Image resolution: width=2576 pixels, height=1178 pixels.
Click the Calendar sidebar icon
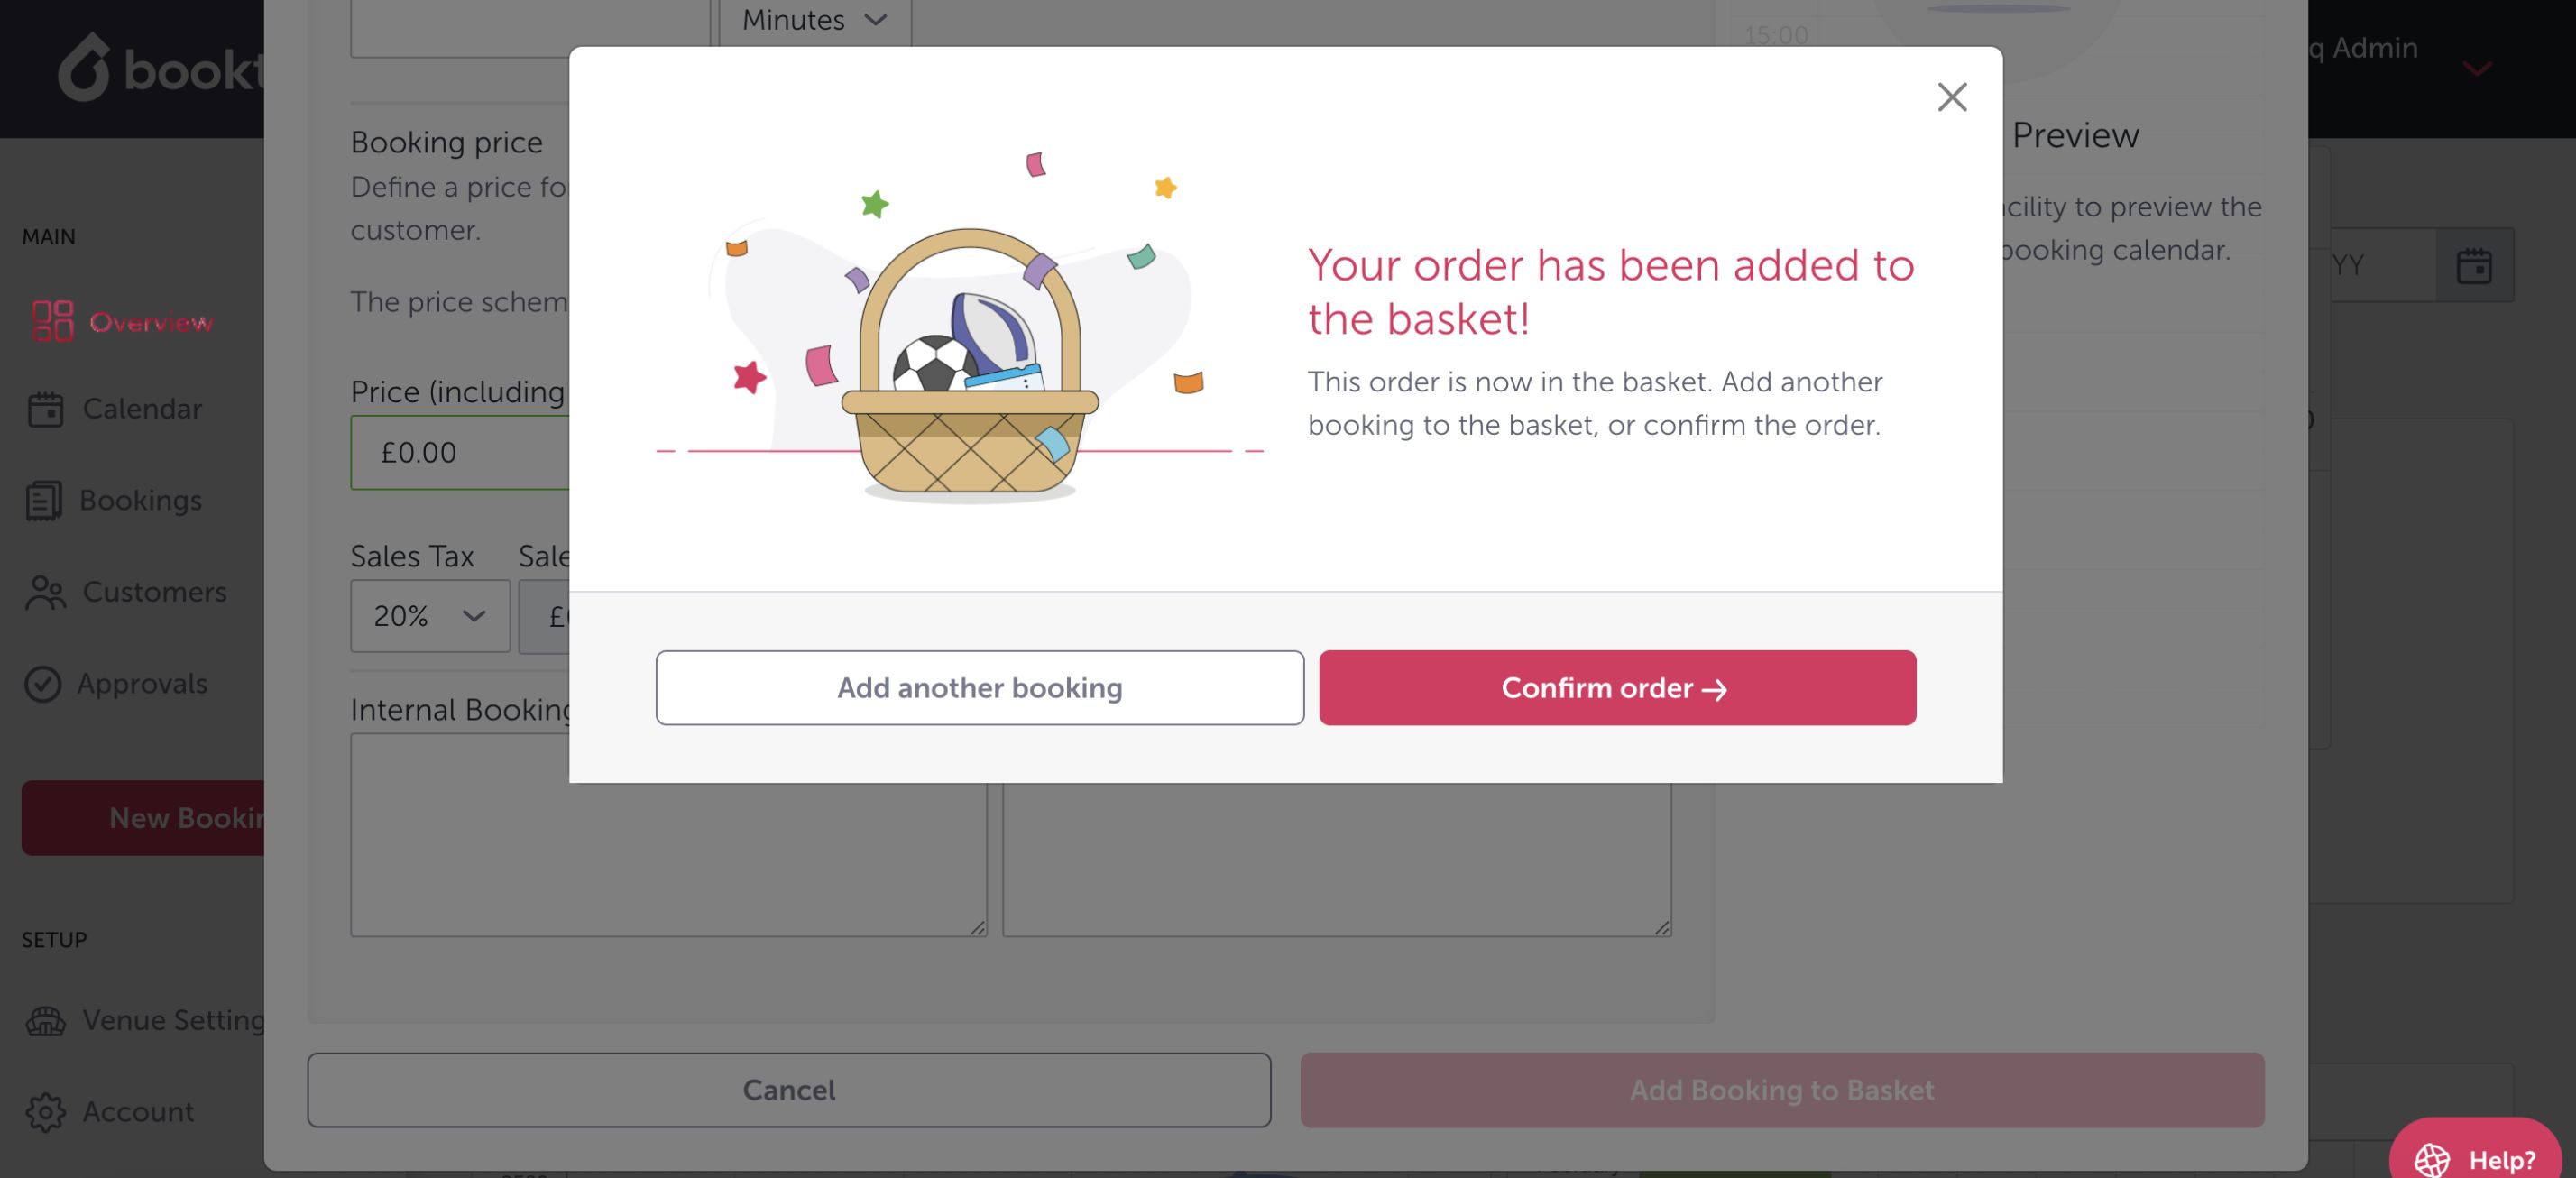45,409
